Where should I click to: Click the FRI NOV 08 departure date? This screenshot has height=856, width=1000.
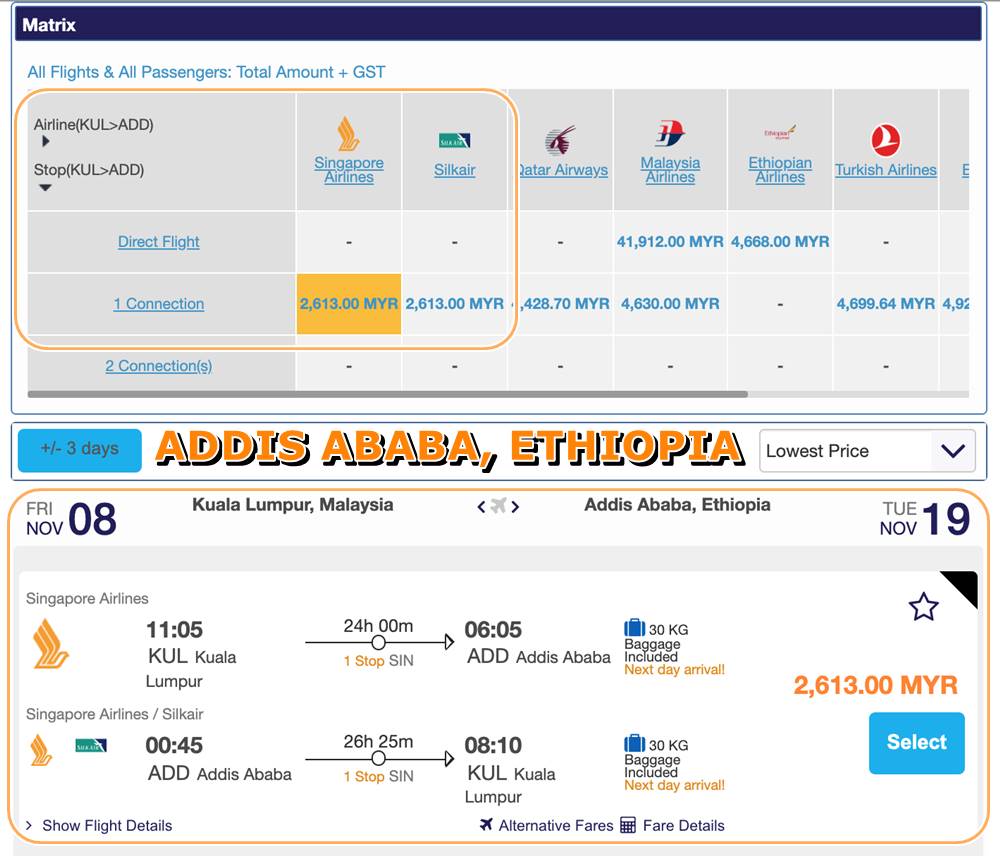click(71, 519)
